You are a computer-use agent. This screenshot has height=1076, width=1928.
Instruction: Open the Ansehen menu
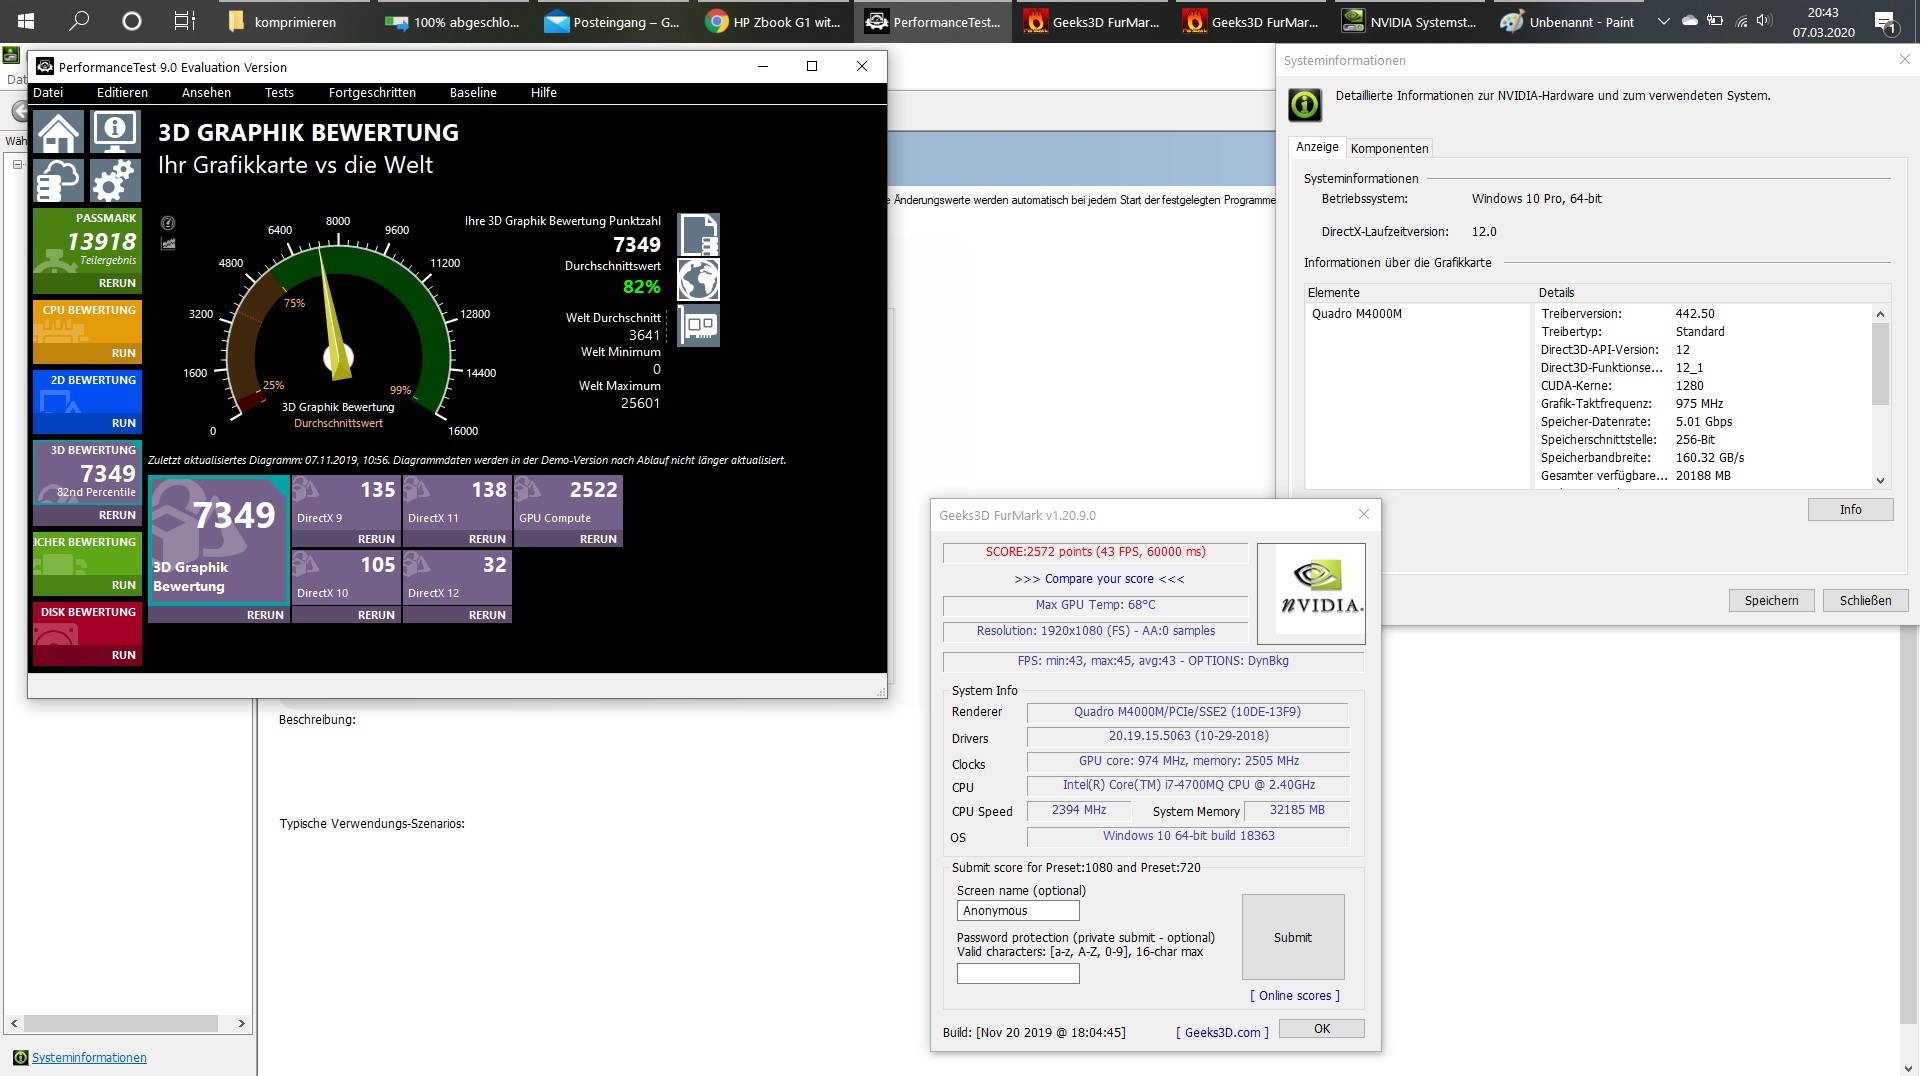207,93
